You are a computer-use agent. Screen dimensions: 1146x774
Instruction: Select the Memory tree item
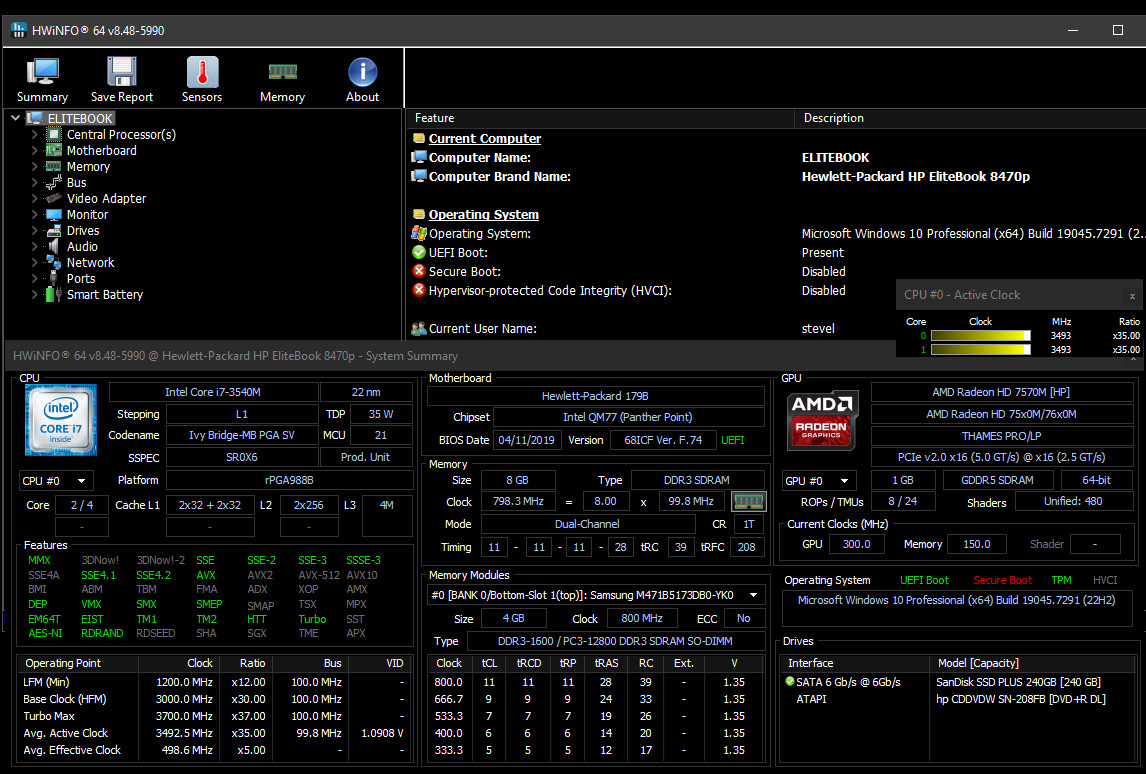[88, 167]
